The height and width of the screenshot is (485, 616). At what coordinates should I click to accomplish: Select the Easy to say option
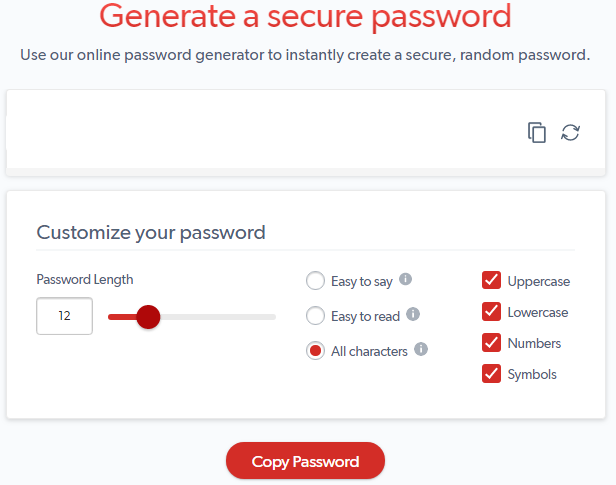click(x=315, y=281)
